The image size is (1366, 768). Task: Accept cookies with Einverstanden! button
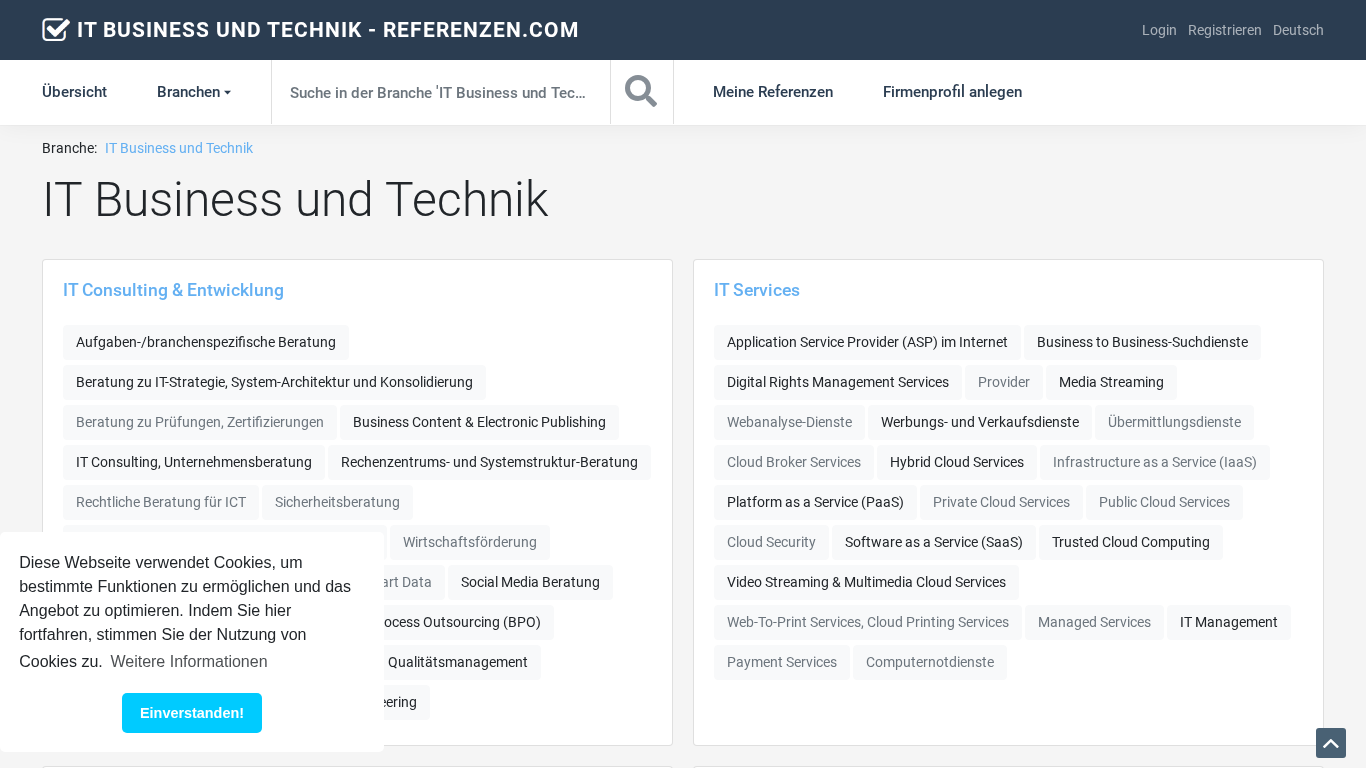point(192,713)
